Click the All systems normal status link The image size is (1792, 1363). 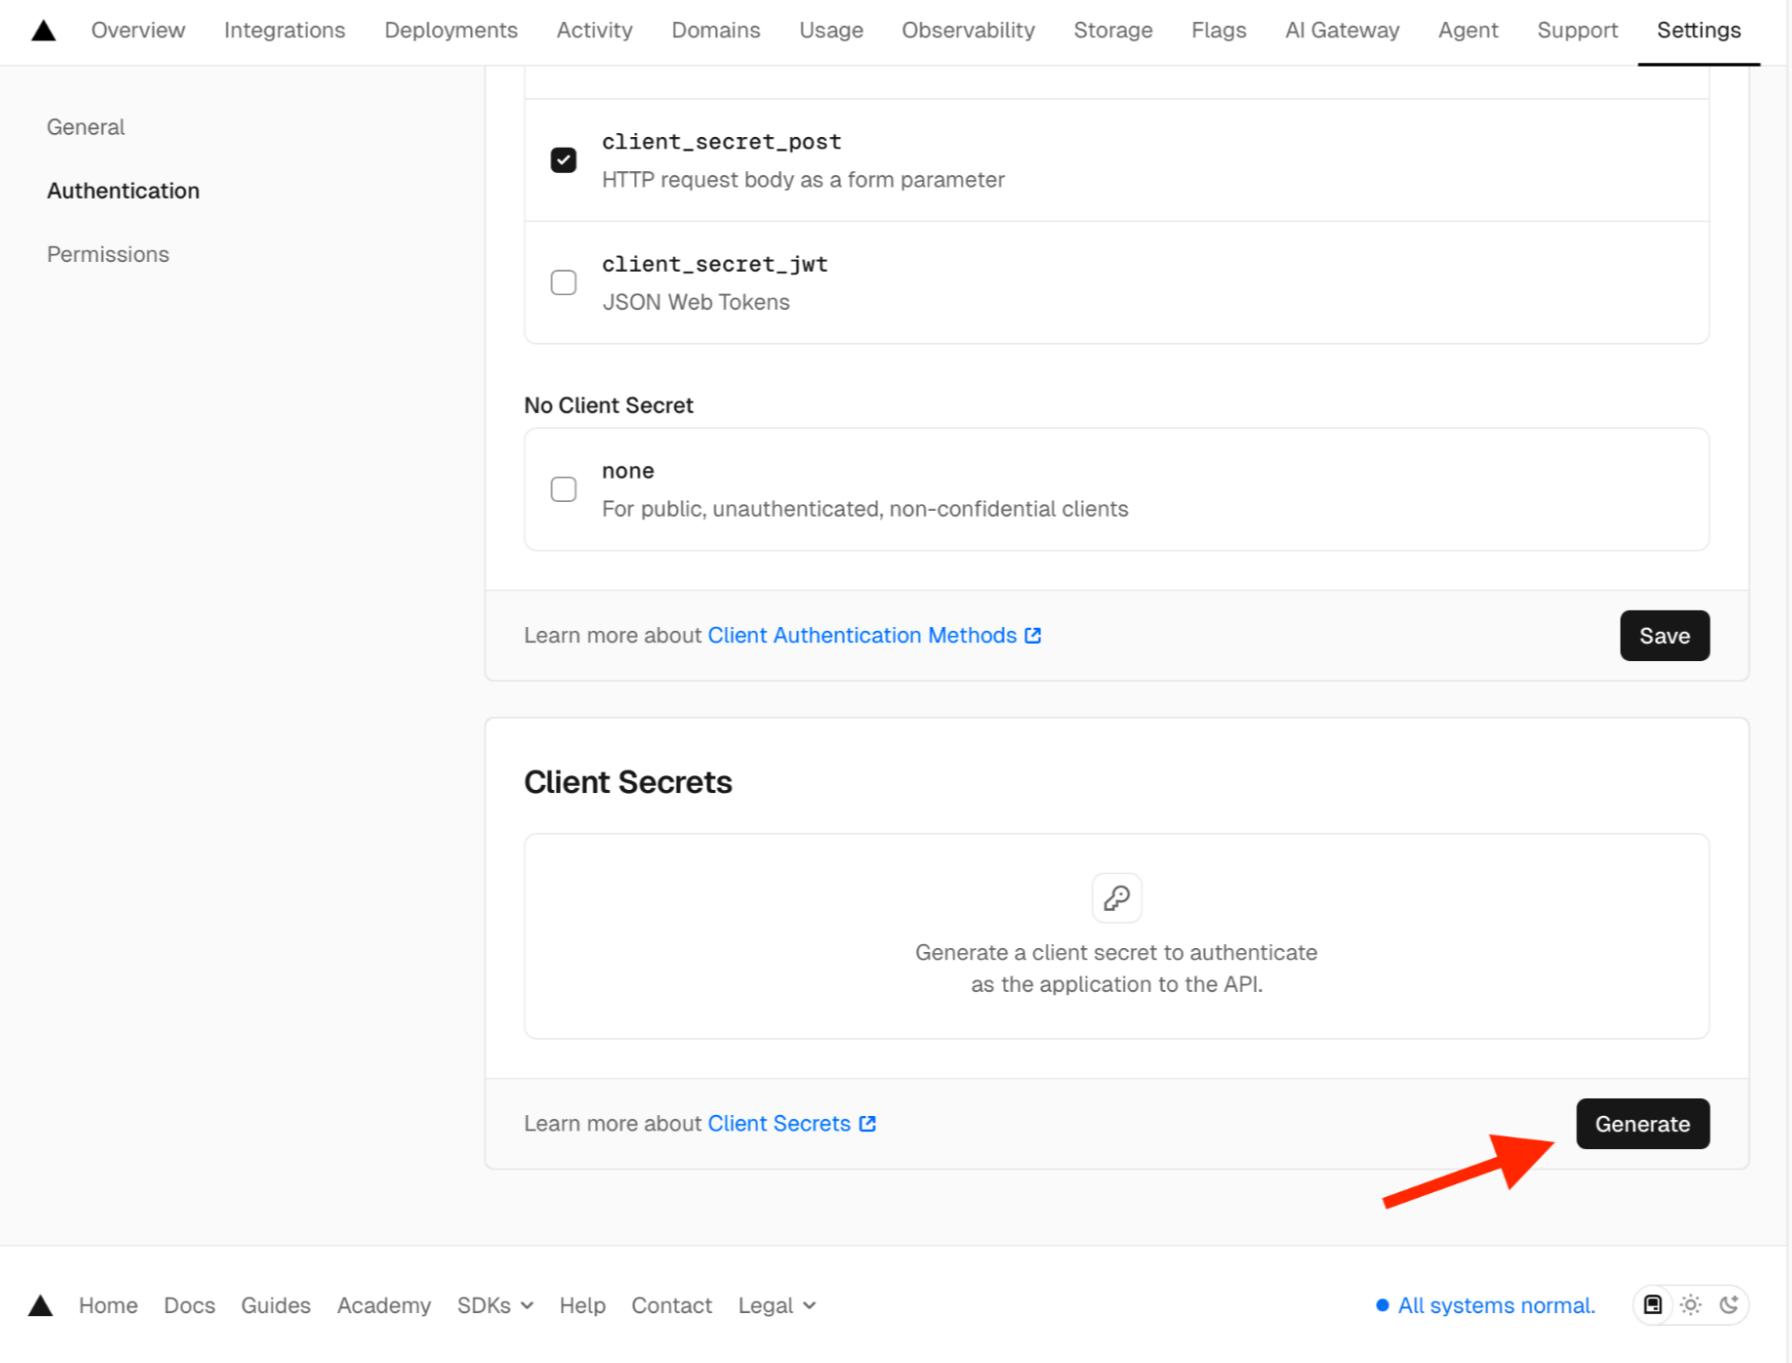click(1495, 1305)
